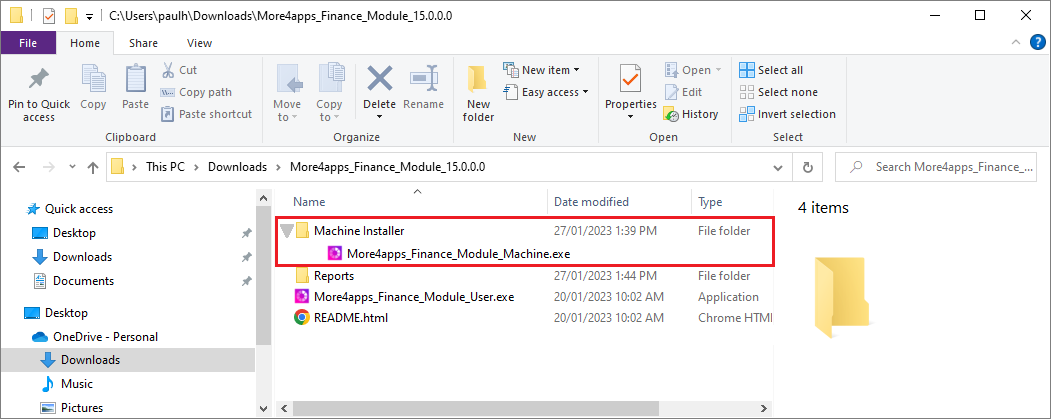The image size is (1052, 420).
Task: Switch to the View ribbon tab
Action: point(199,43)
